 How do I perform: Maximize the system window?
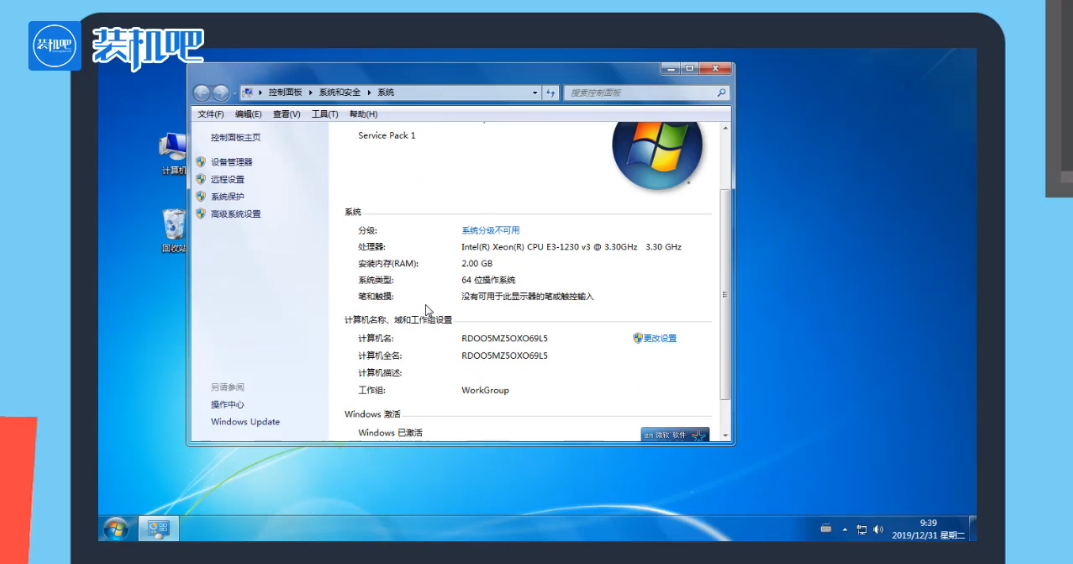tap(690, 68)
